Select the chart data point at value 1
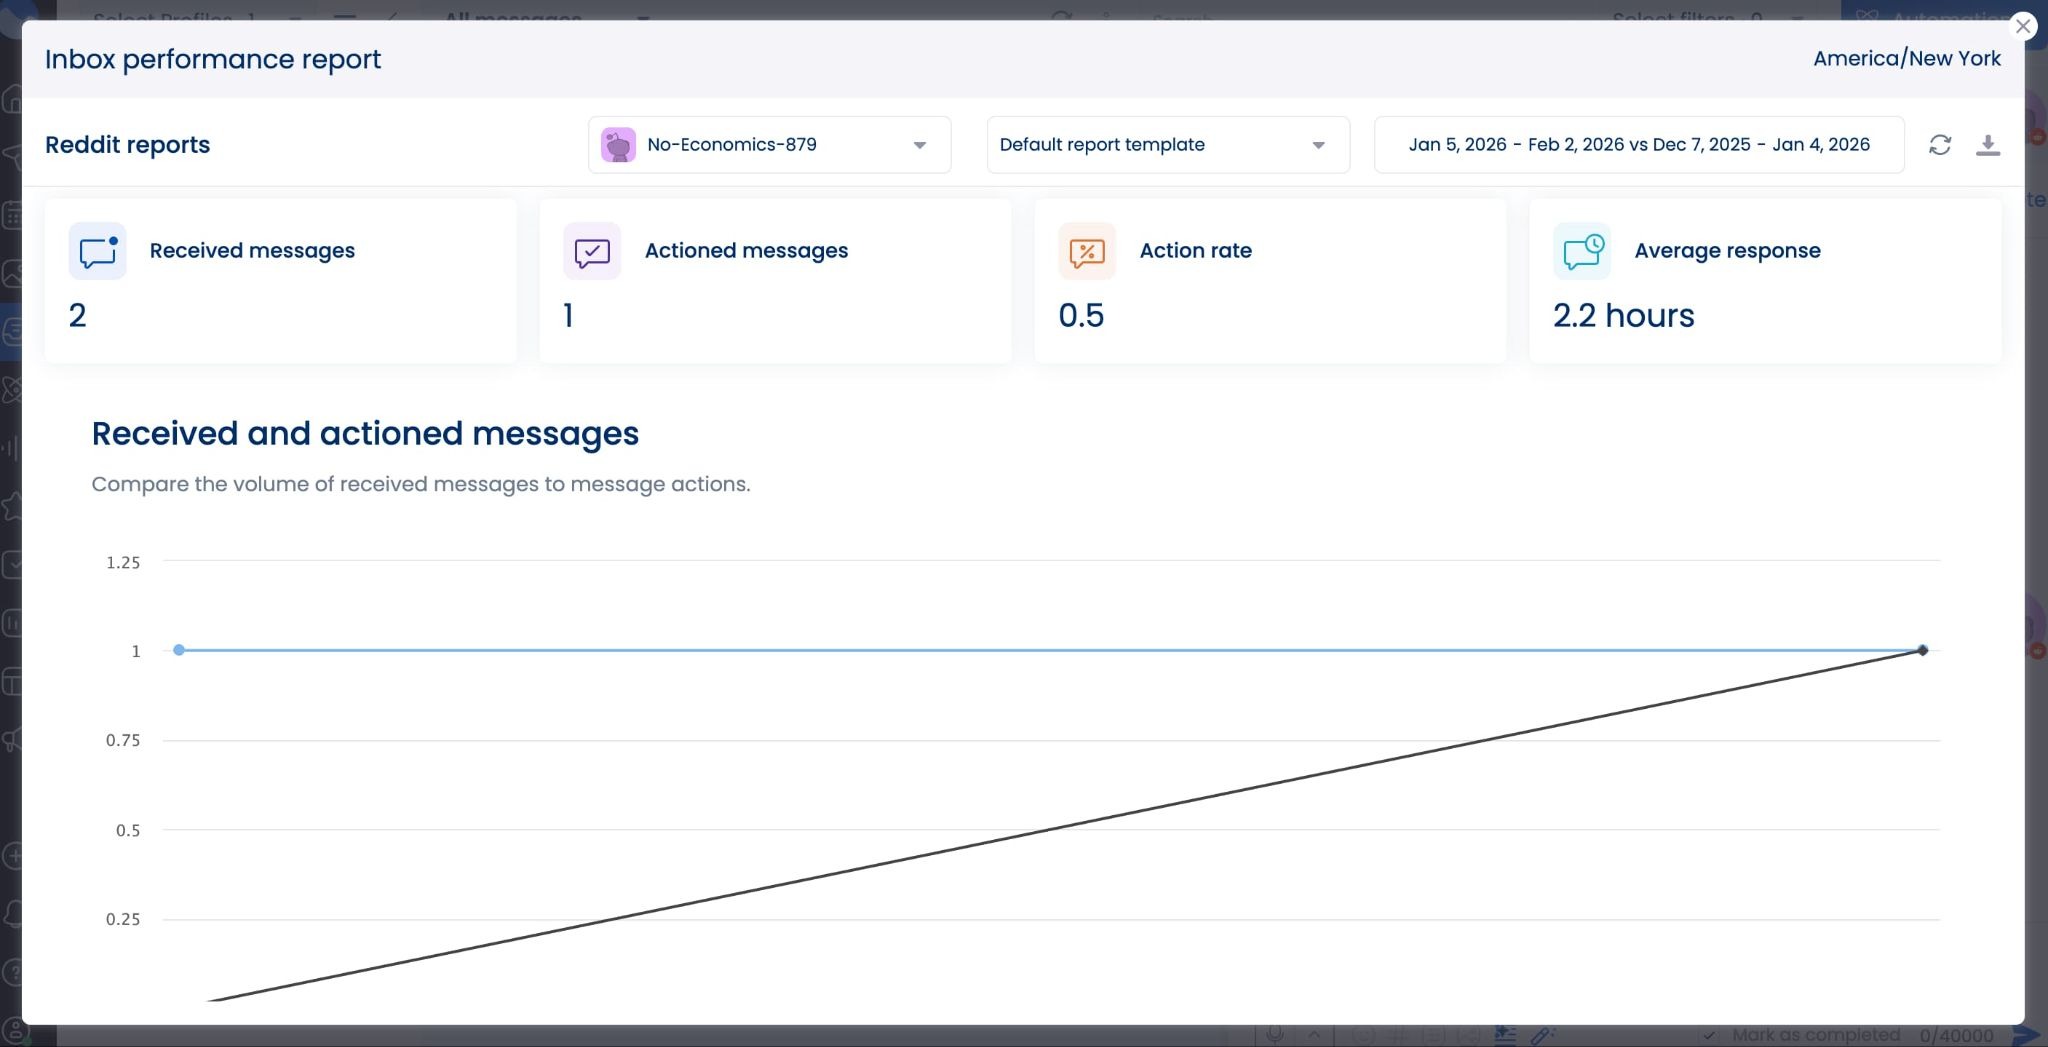 179,650
